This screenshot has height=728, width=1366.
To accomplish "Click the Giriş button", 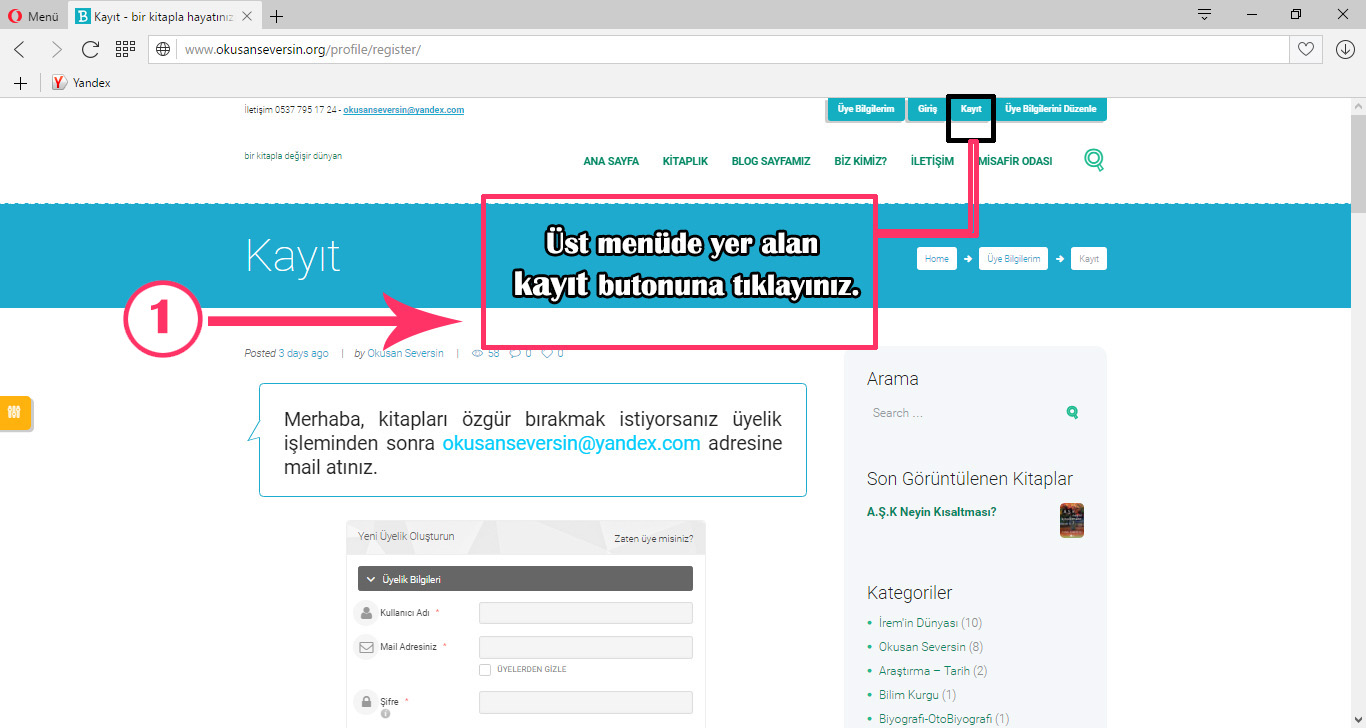I will 927,109.
